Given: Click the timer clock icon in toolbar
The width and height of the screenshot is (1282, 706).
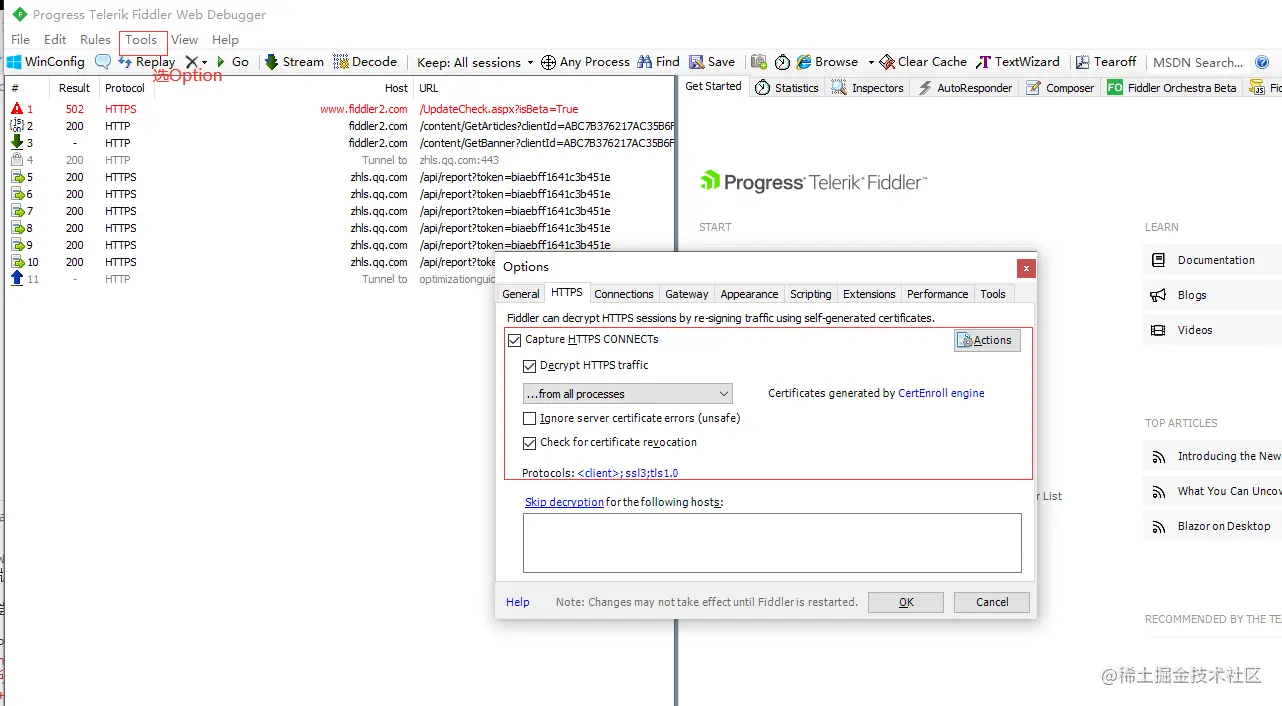Looking at the screenshot, I should tap(782, 62).
